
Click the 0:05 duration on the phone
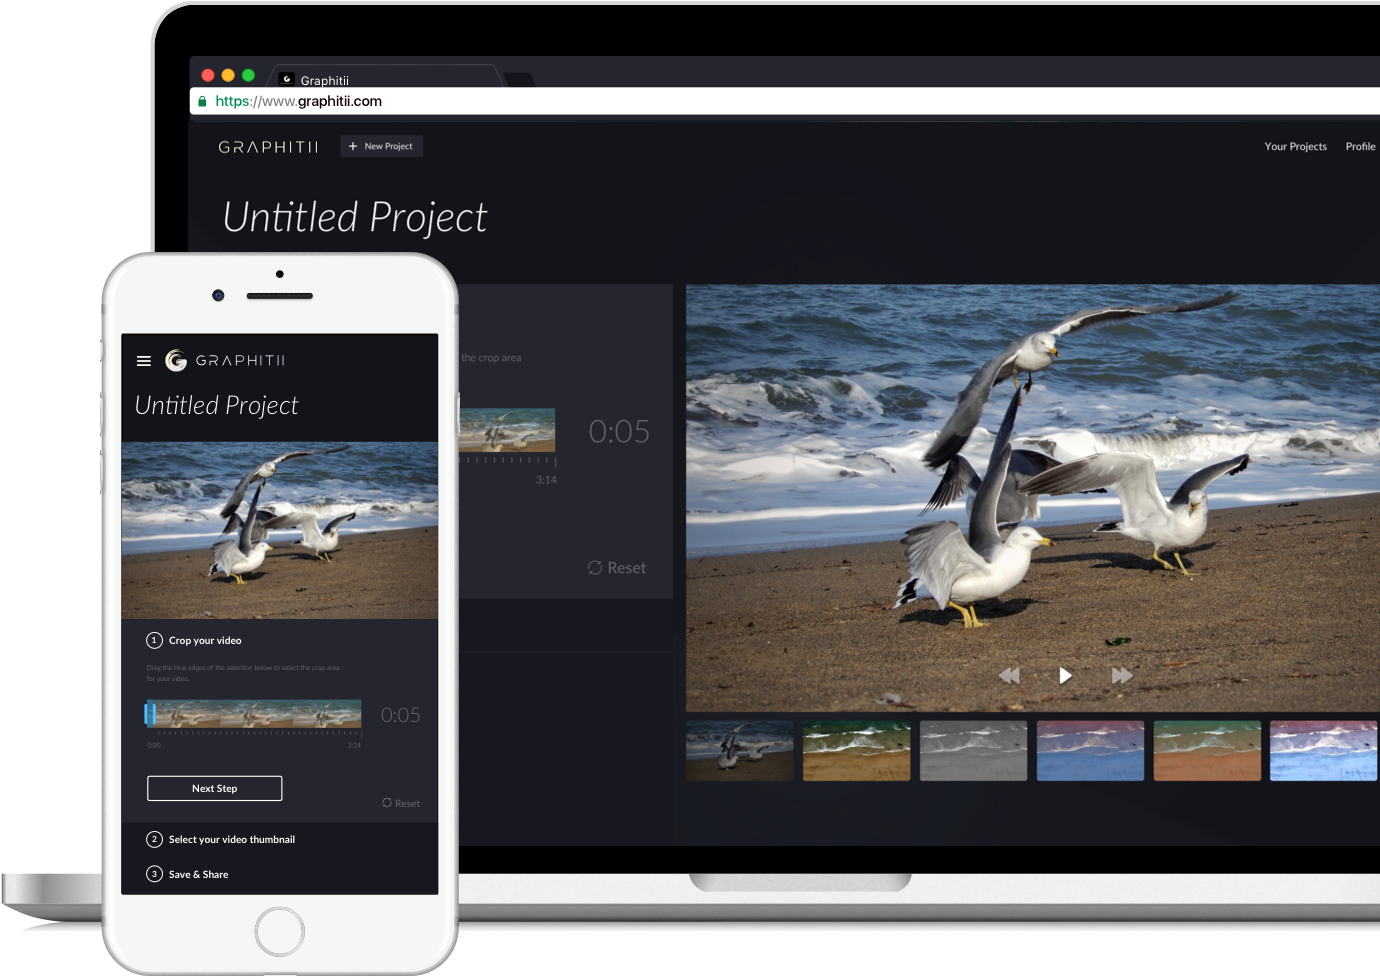pos(401,715)
